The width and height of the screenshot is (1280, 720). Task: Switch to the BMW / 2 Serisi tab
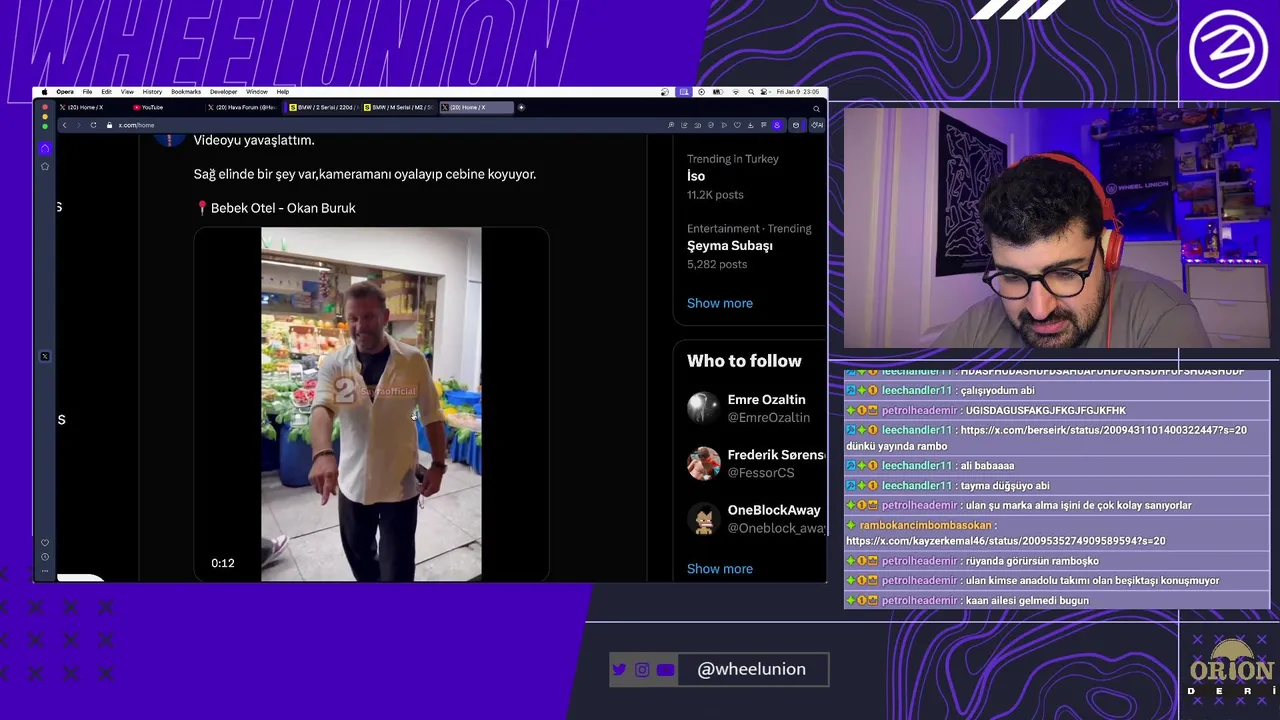tap(323, 107)
